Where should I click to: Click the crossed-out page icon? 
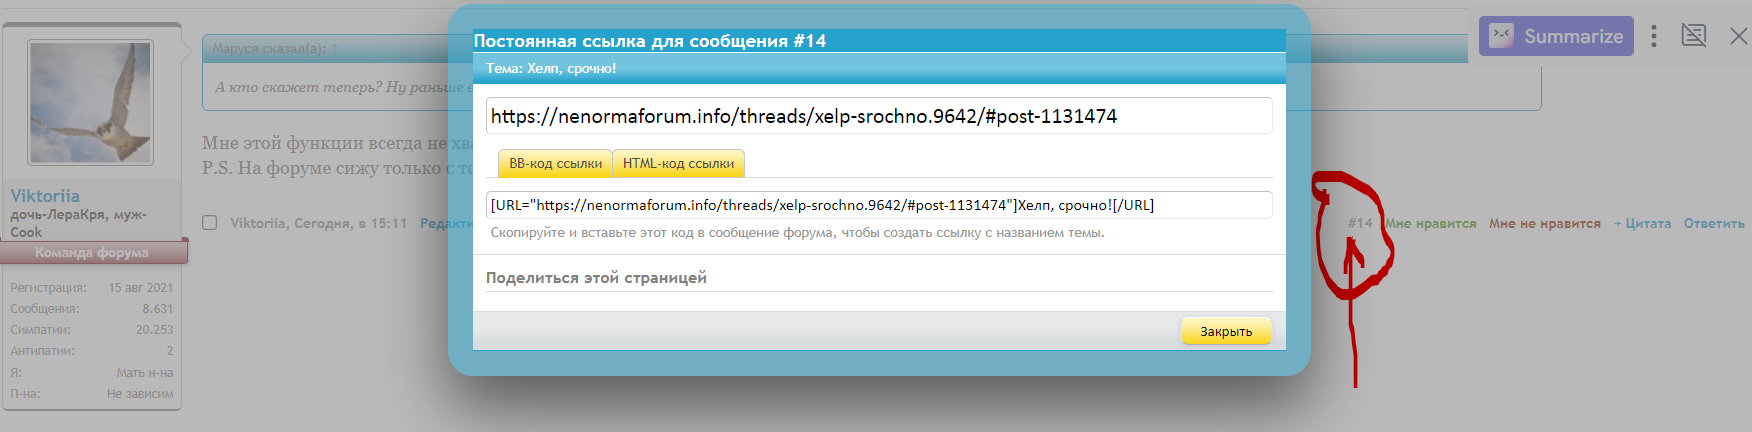click(1694, 36)
